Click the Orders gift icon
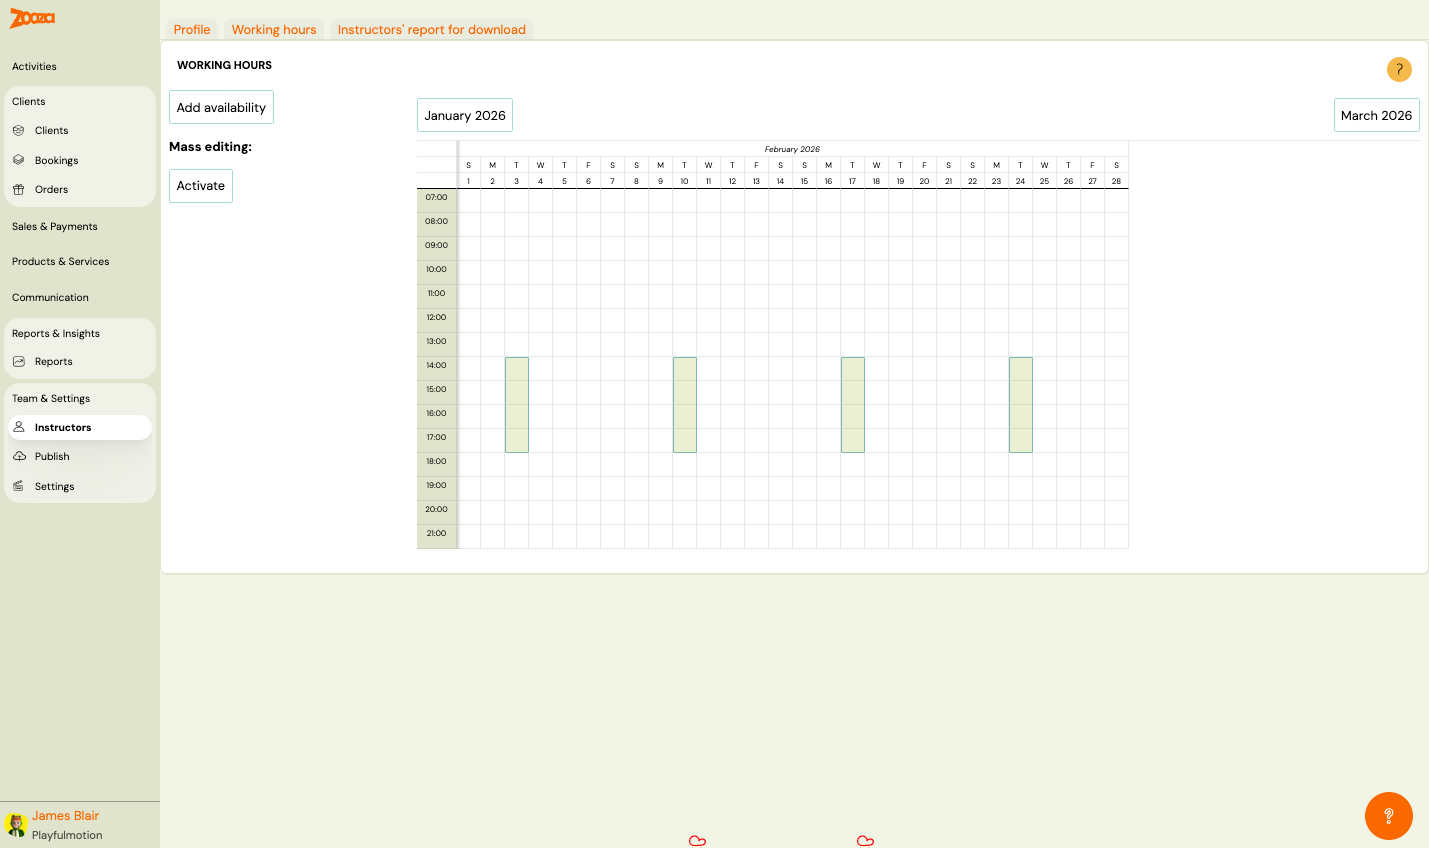The image size is (1429, 848). [18, 189]
